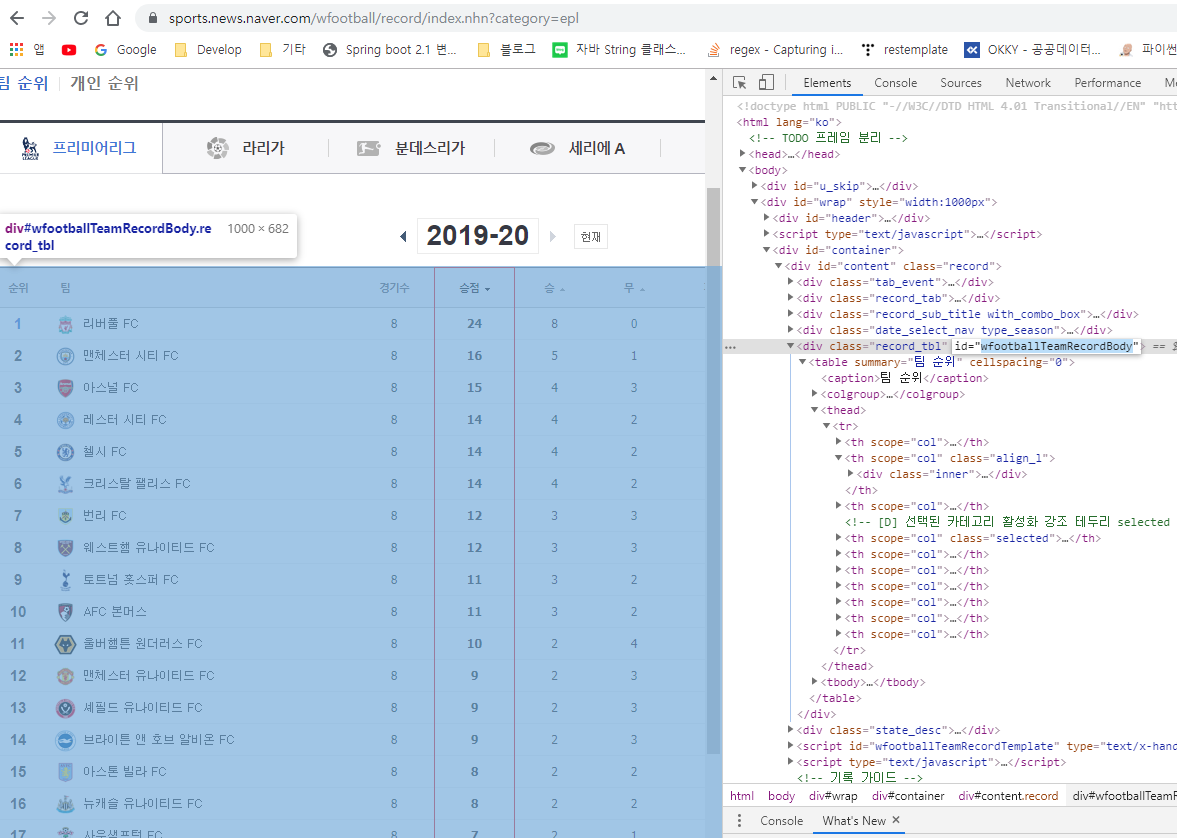
Task: Select the 세리에 A league tab
Action: pos(577,148)
